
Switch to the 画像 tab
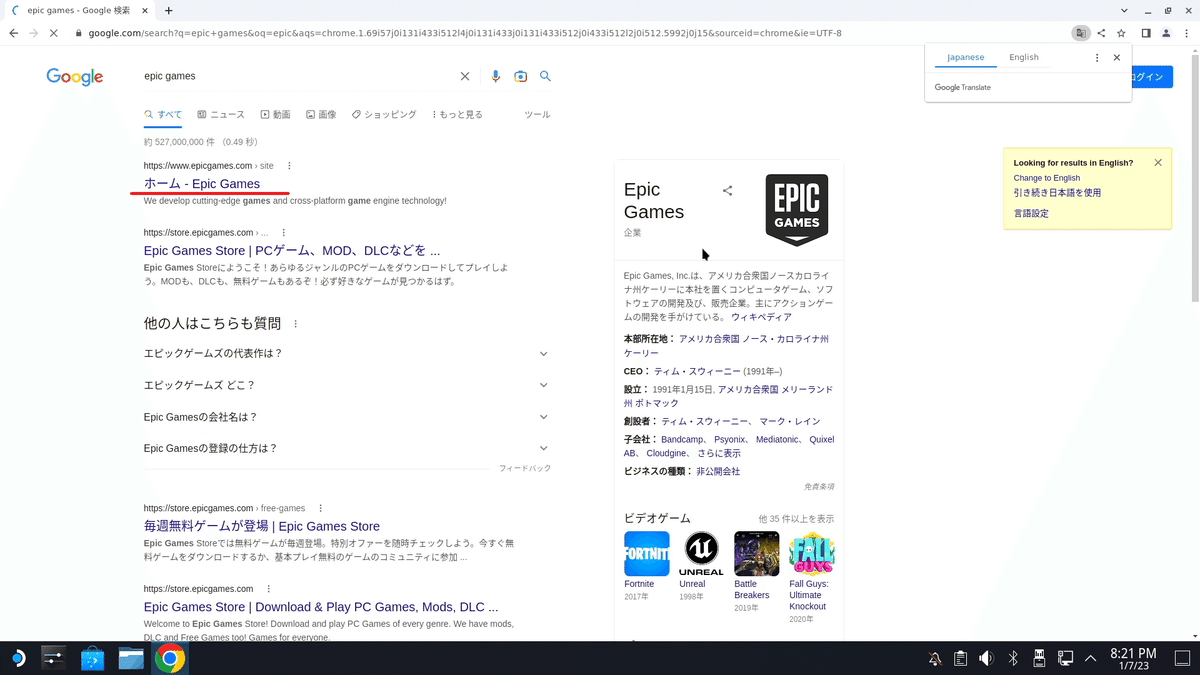click(x=321, y=115)
